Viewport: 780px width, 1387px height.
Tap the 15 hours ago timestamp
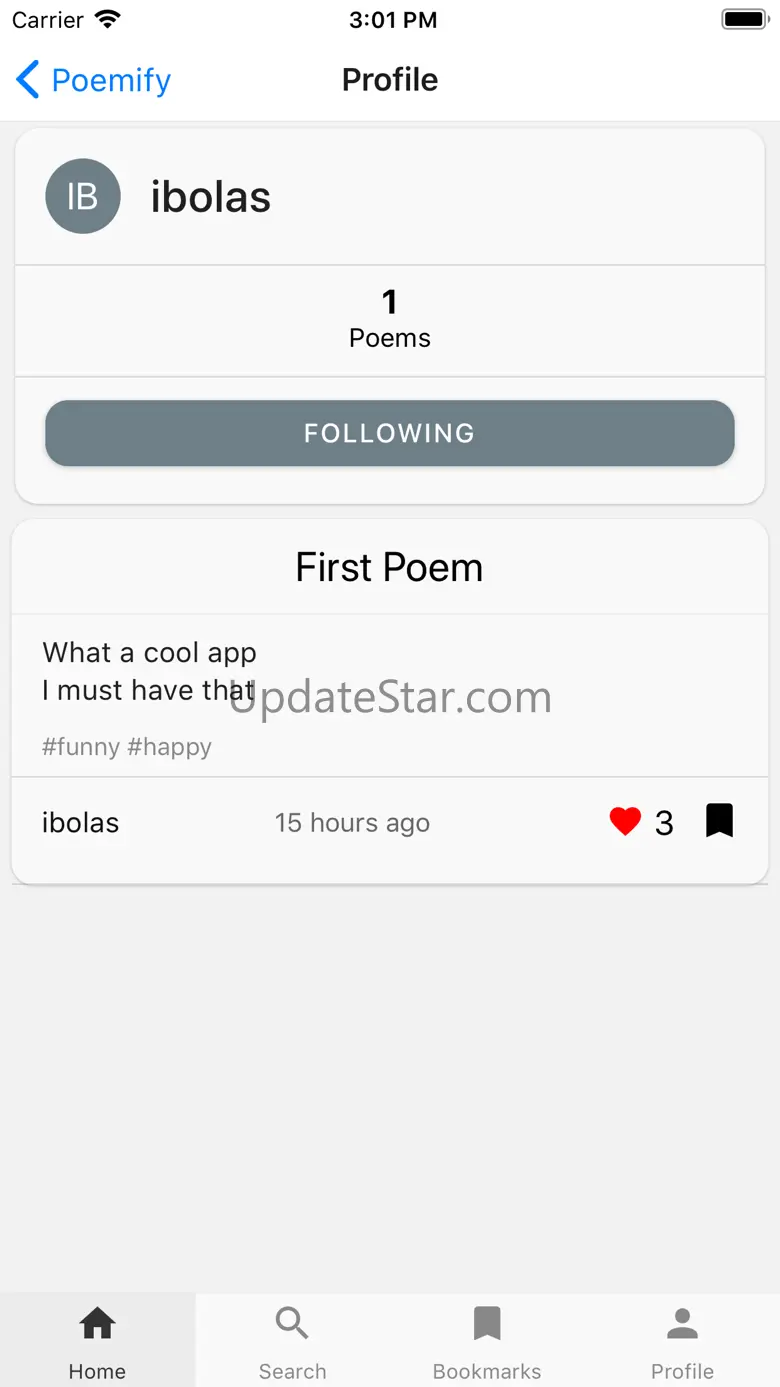coord(352,823)
